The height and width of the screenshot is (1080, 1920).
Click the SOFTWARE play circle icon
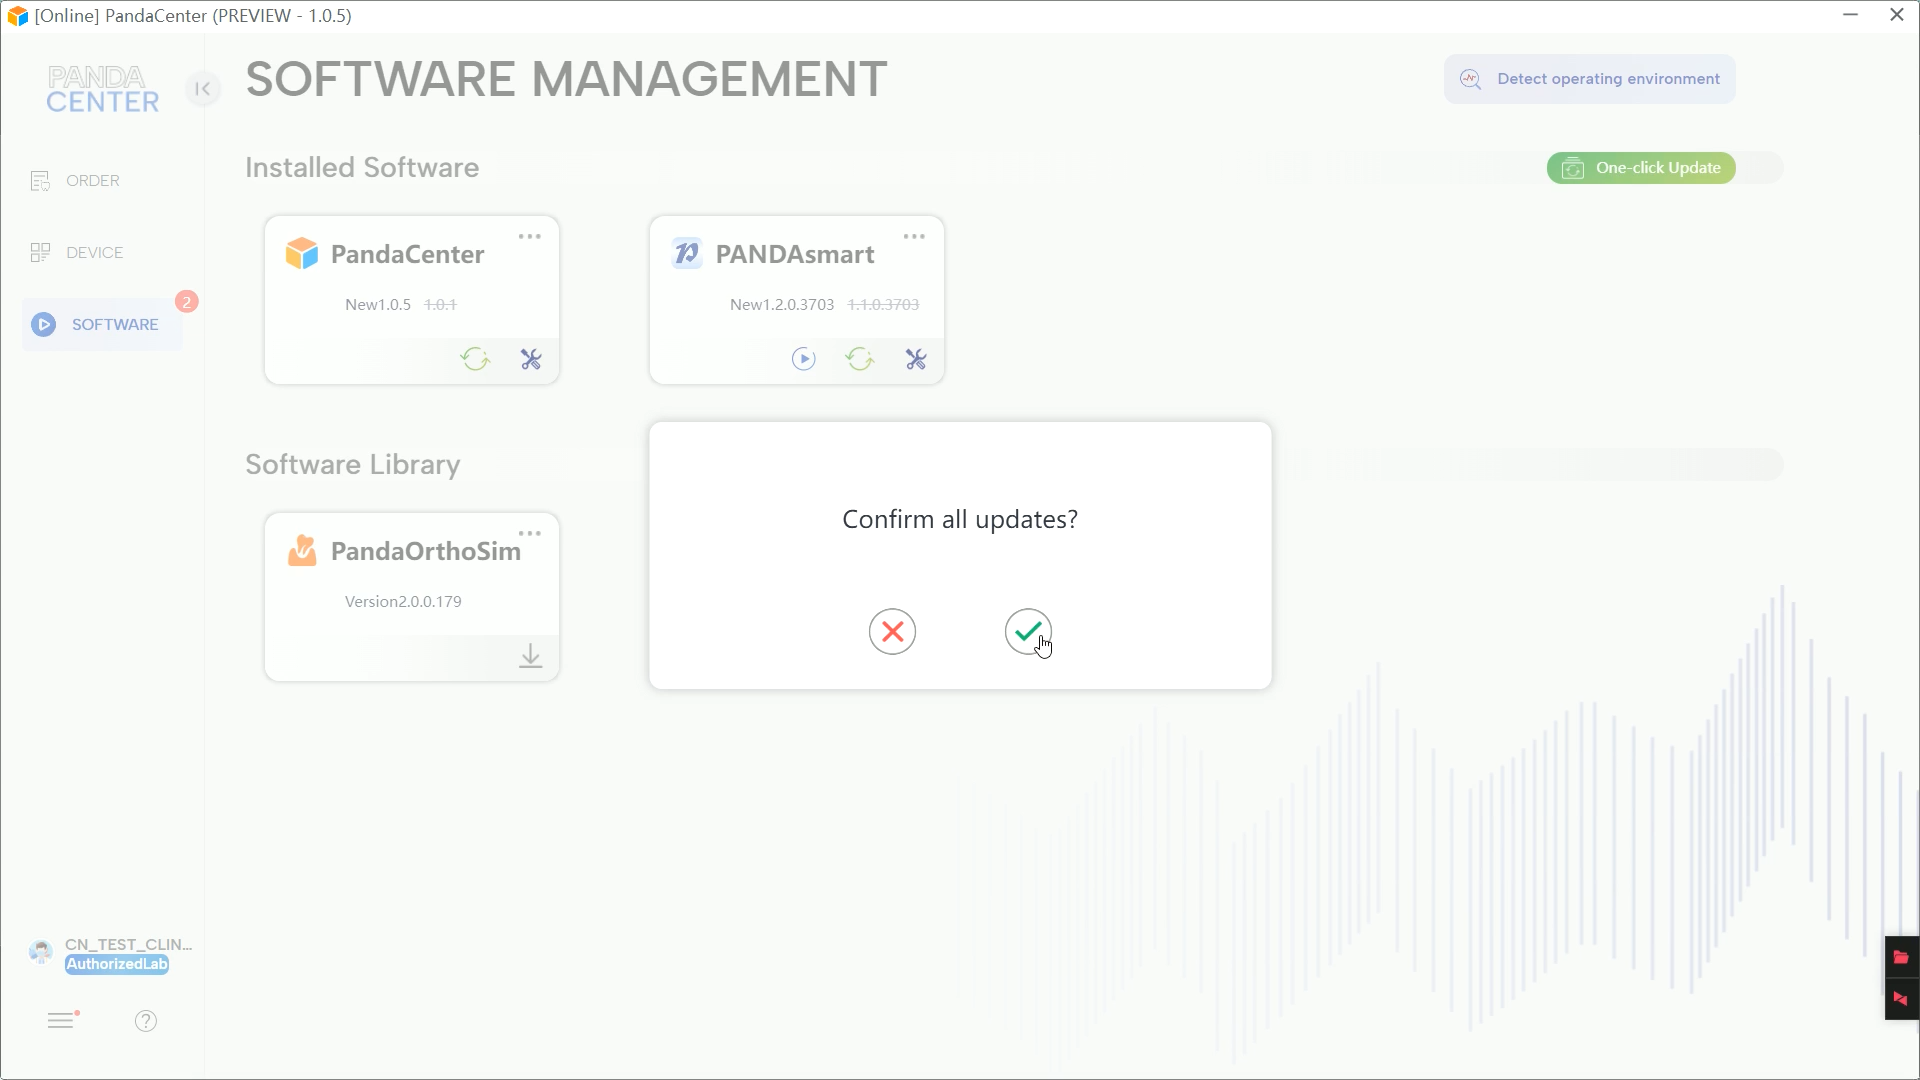43,324
